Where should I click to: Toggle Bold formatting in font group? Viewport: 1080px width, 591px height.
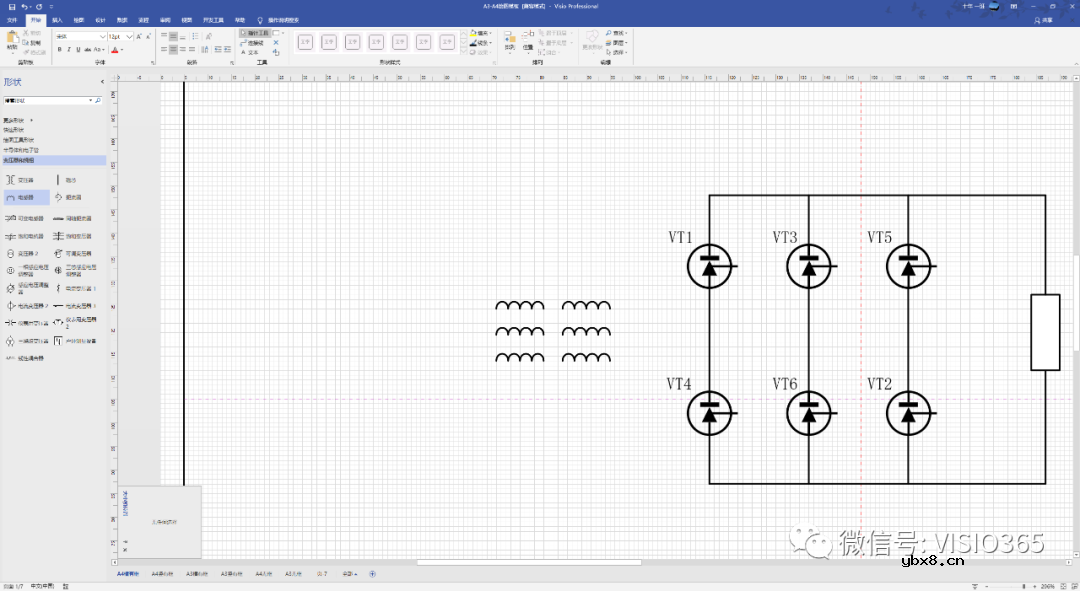point(59,49)
